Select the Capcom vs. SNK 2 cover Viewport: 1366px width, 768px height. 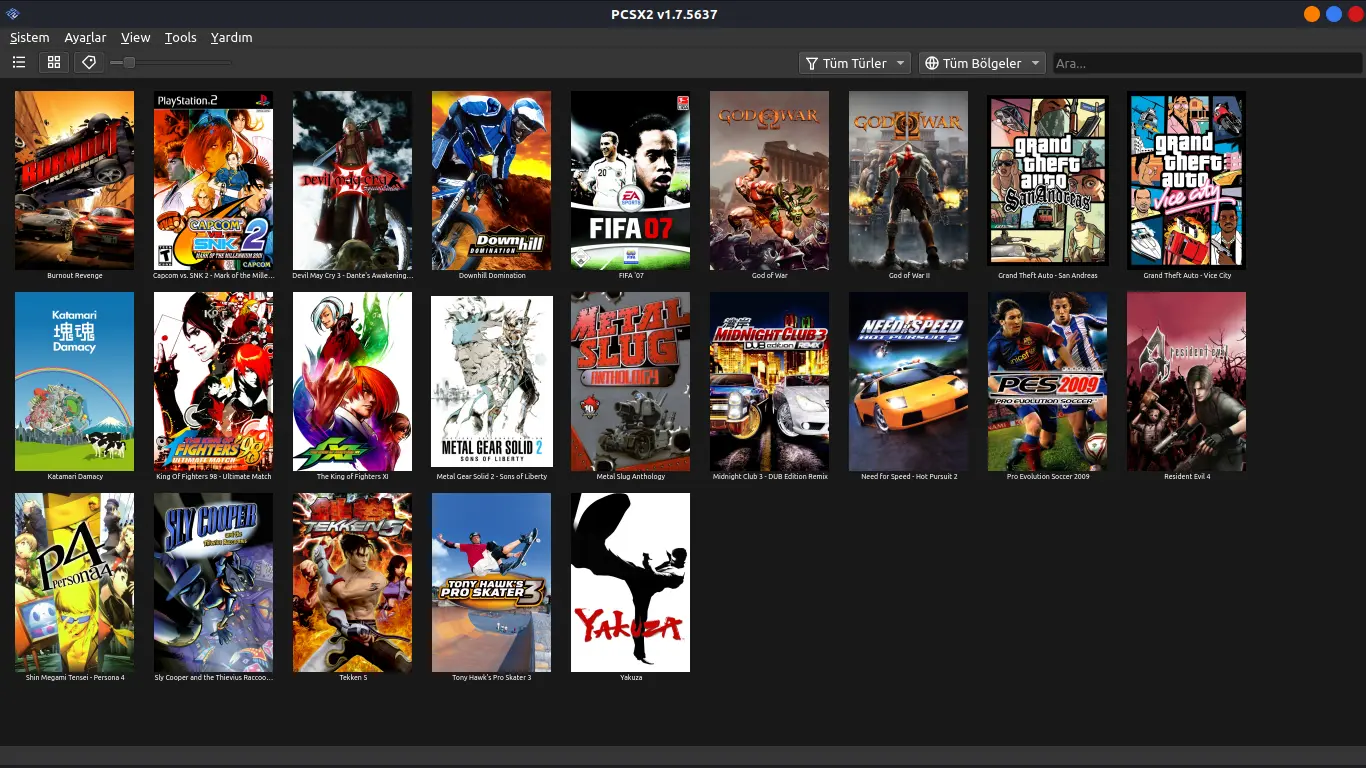point(213,180)
